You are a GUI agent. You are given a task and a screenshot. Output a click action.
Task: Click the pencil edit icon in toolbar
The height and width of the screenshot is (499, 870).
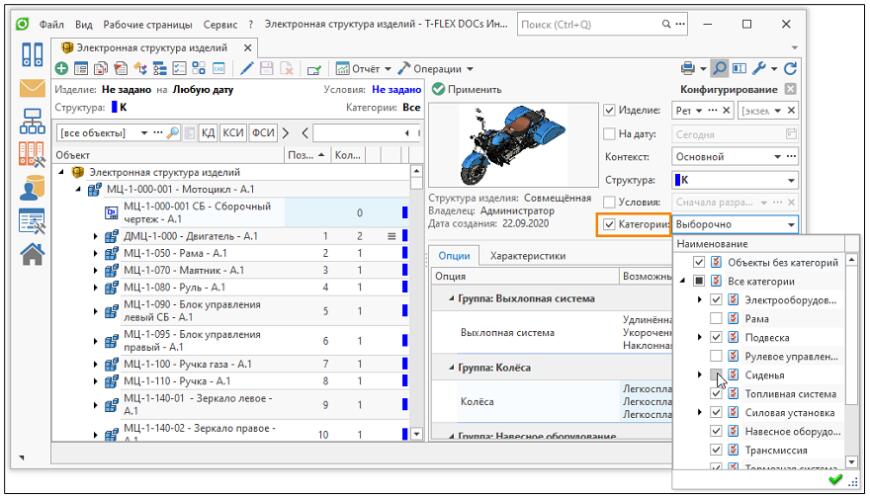tap(246, 69)
